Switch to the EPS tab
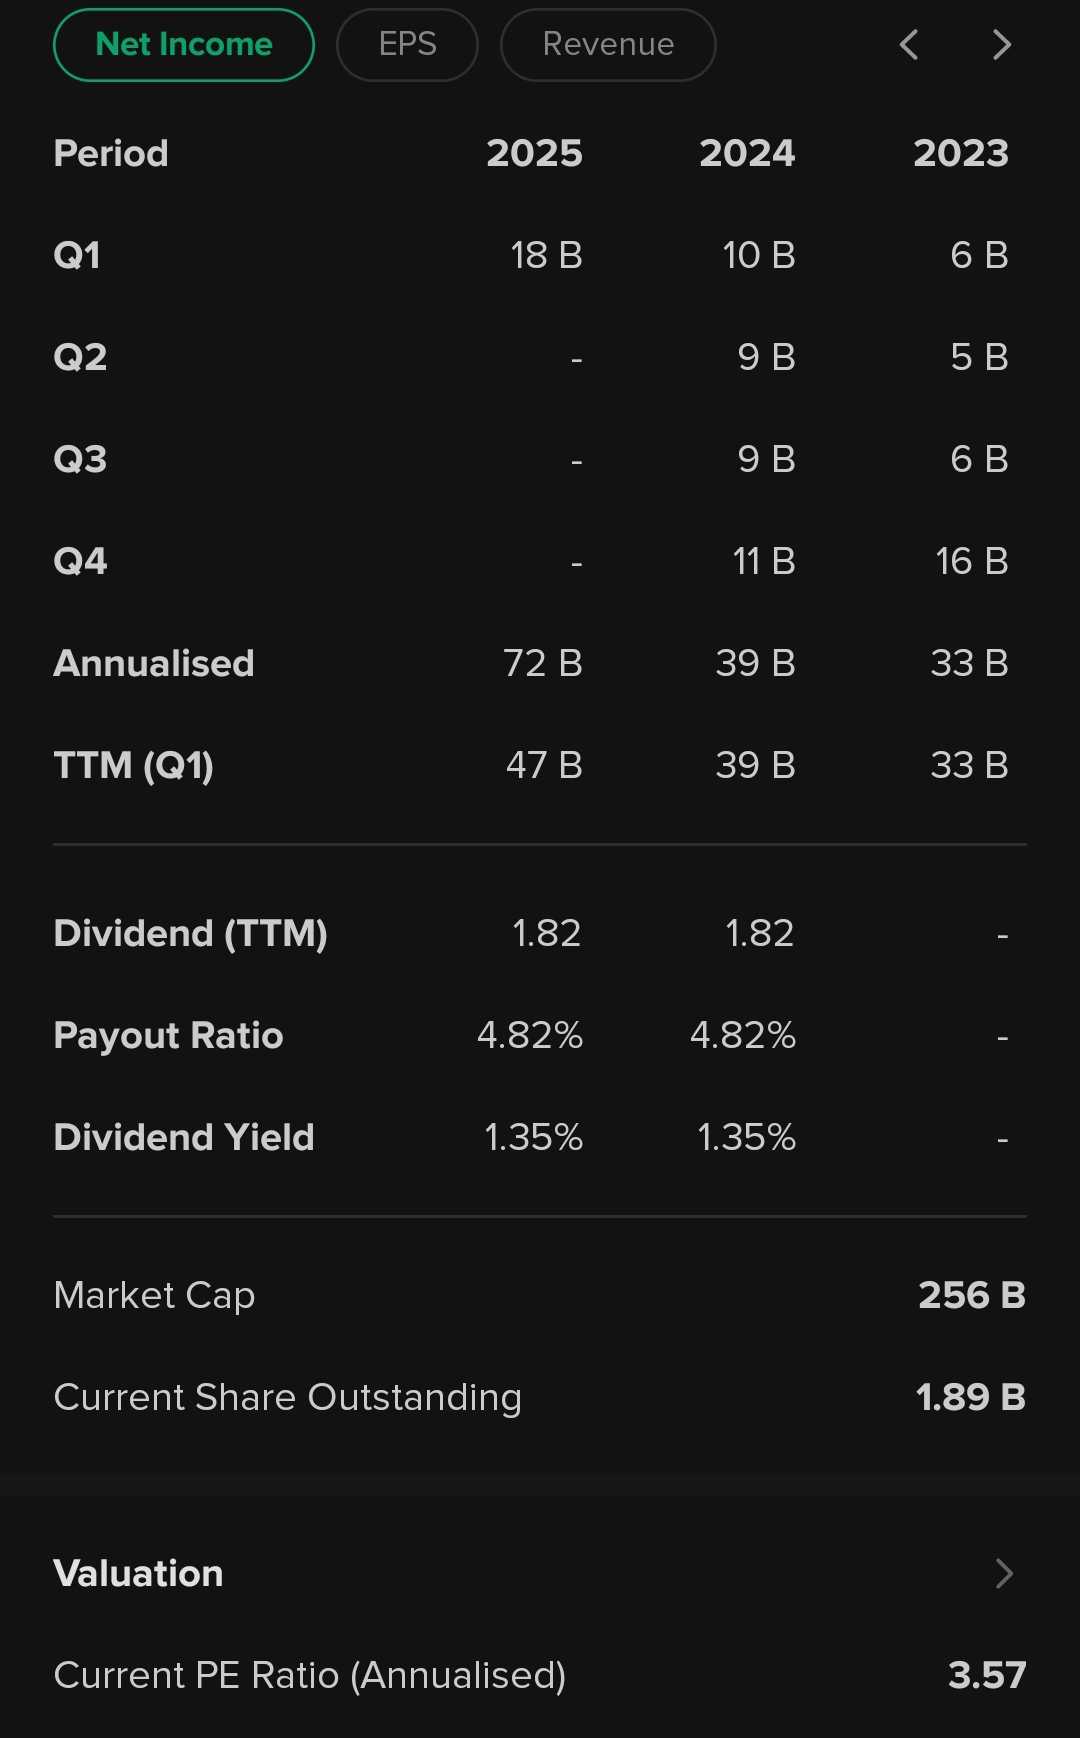 (407, 45)
